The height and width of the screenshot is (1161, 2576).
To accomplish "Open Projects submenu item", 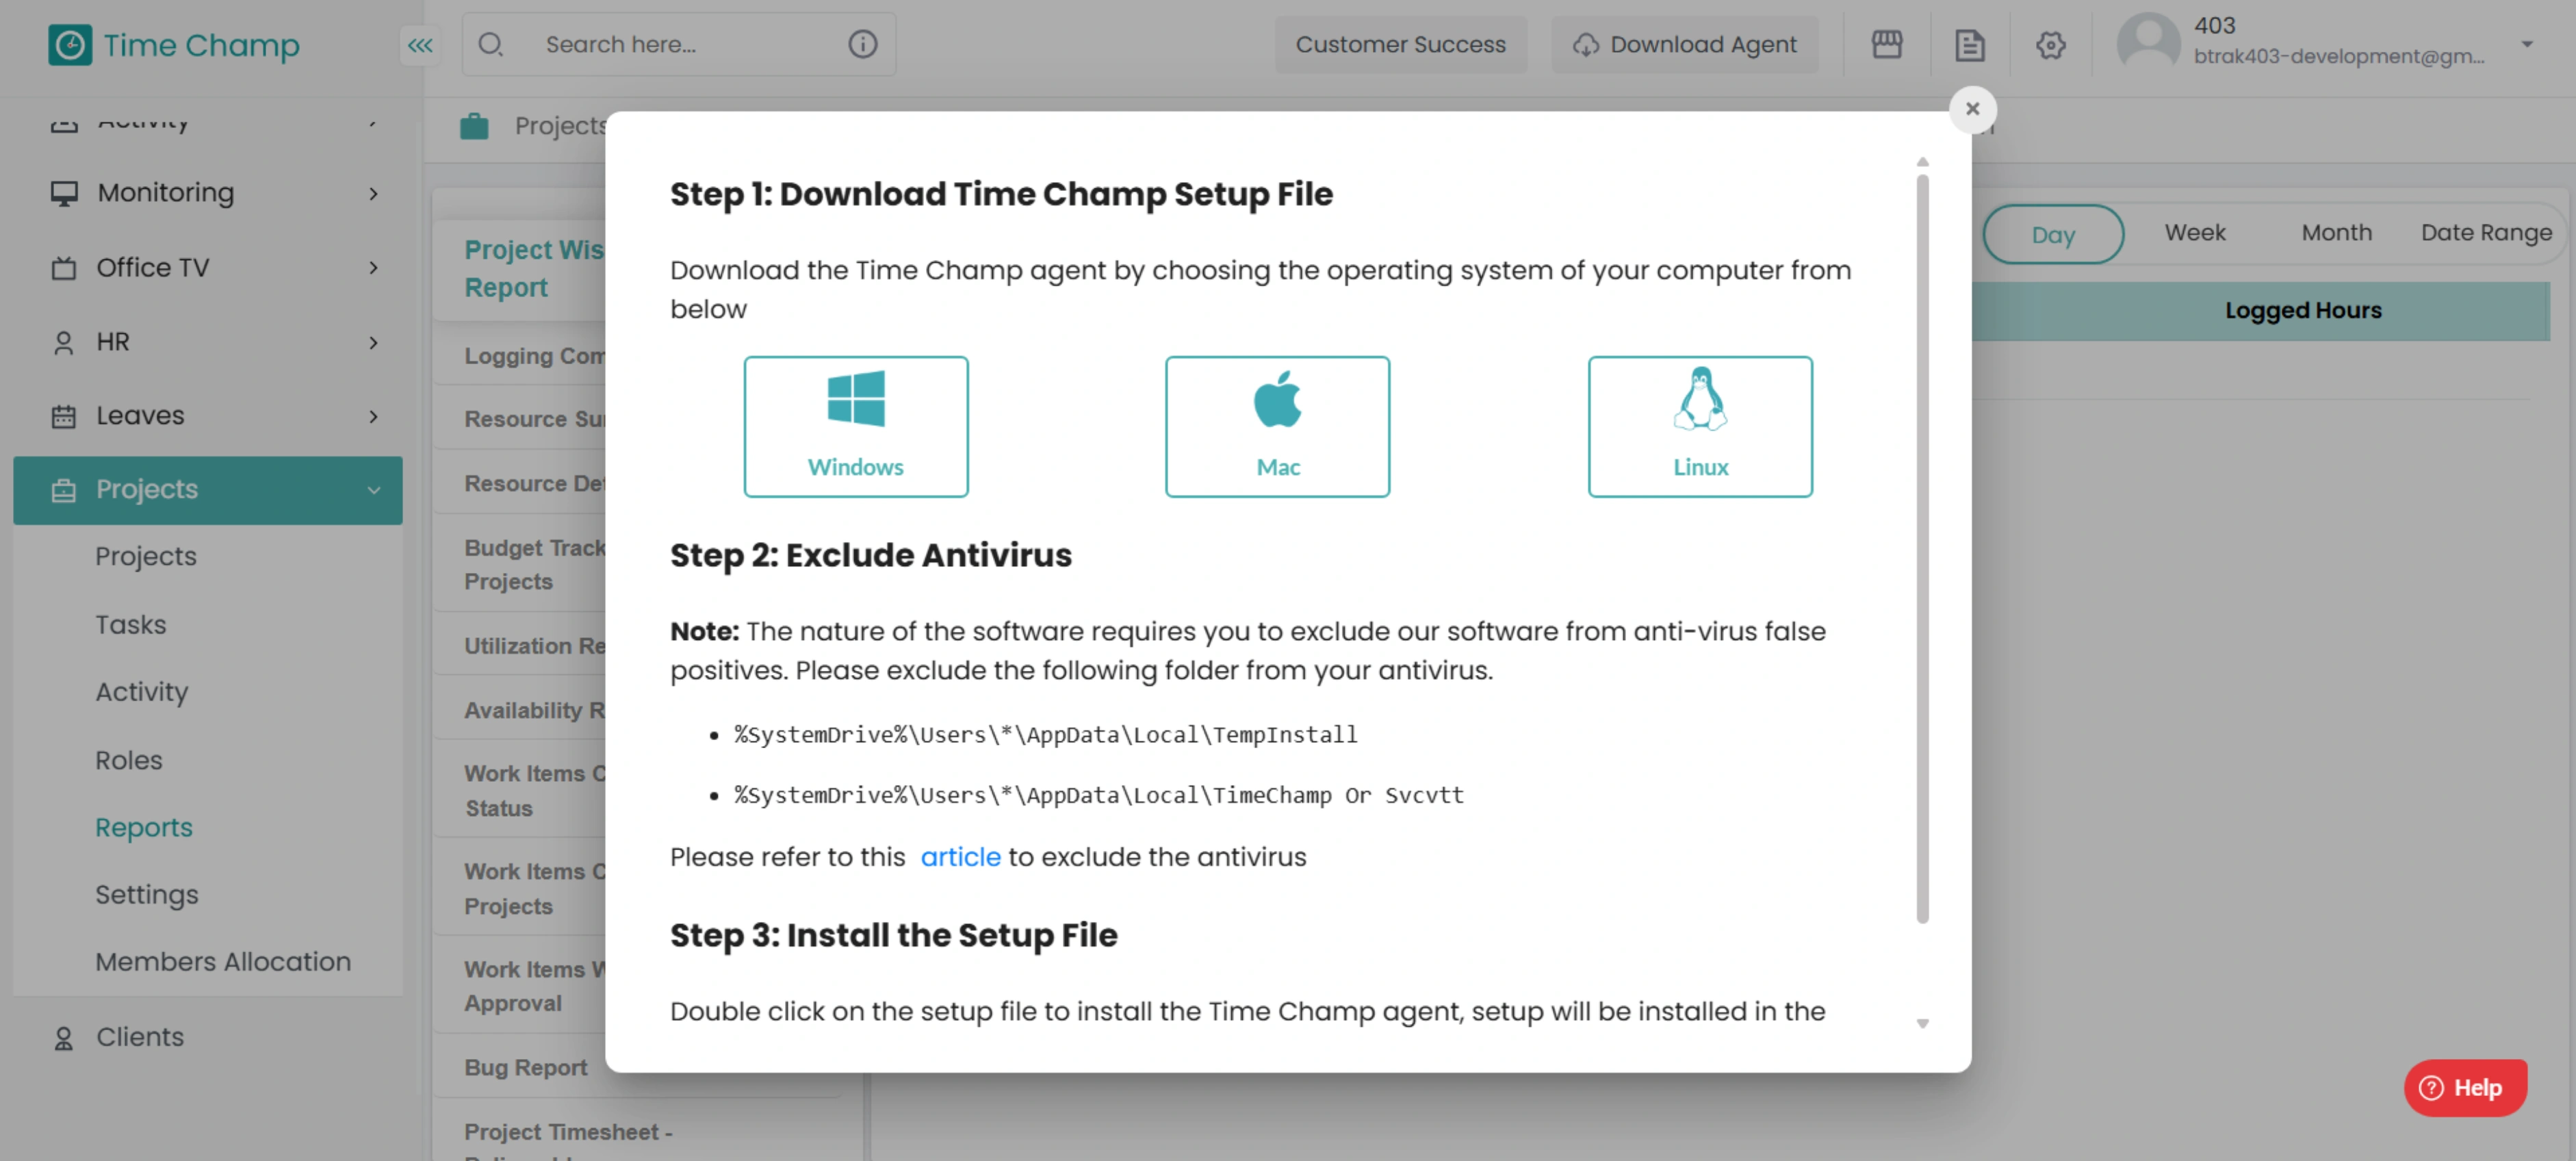I will [146, 556].
